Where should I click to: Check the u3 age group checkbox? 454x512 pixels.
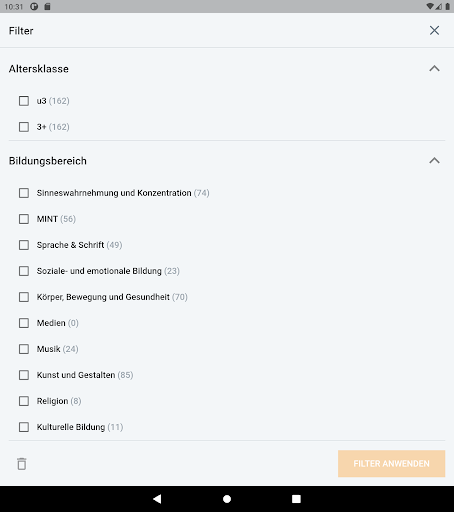tap(24, 101)
